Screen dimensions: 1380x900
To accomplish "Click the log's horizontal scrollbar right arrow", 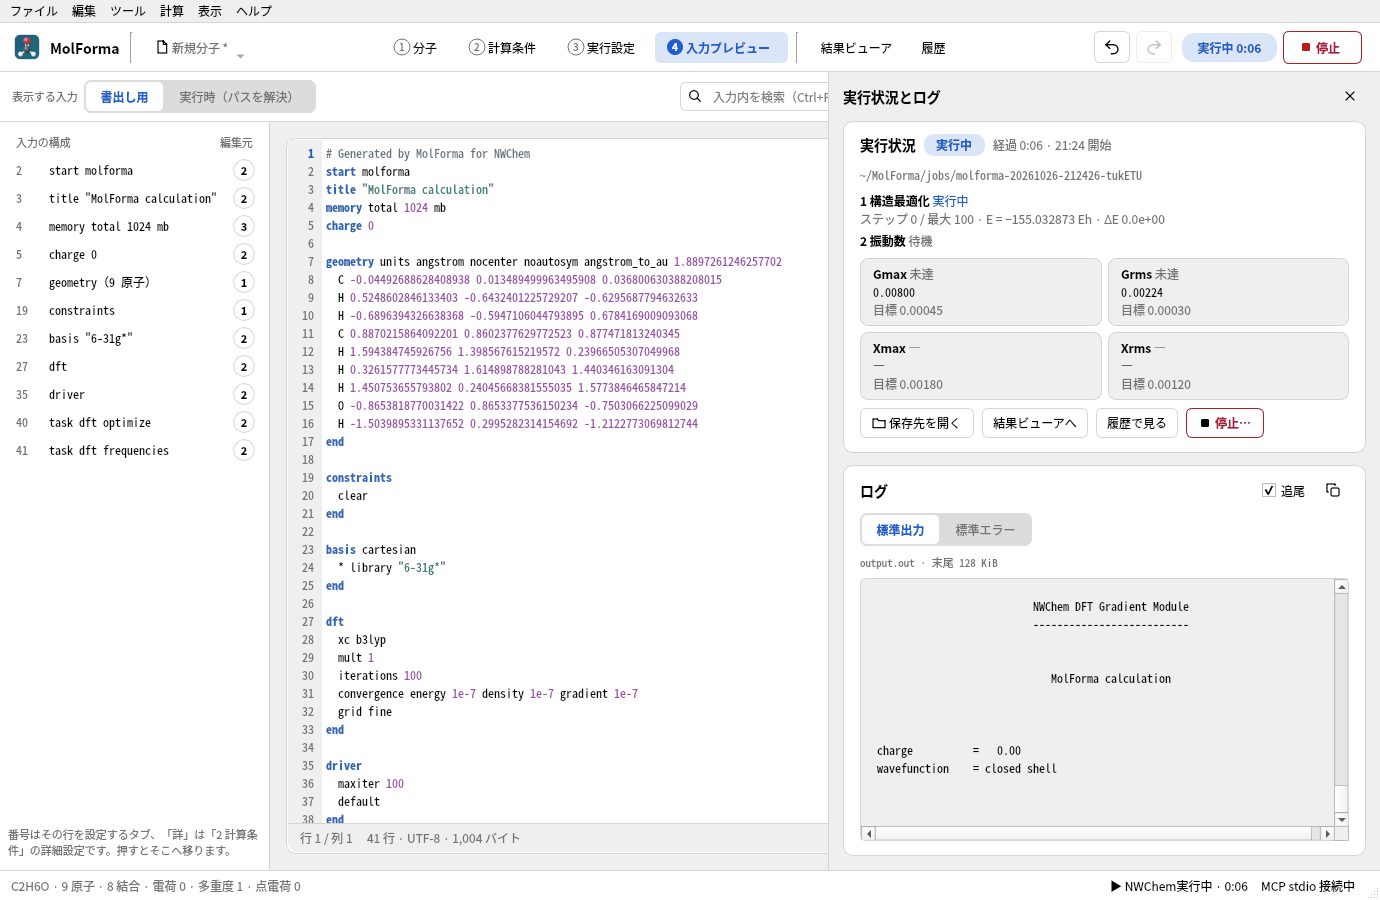I will point(1327,833).
